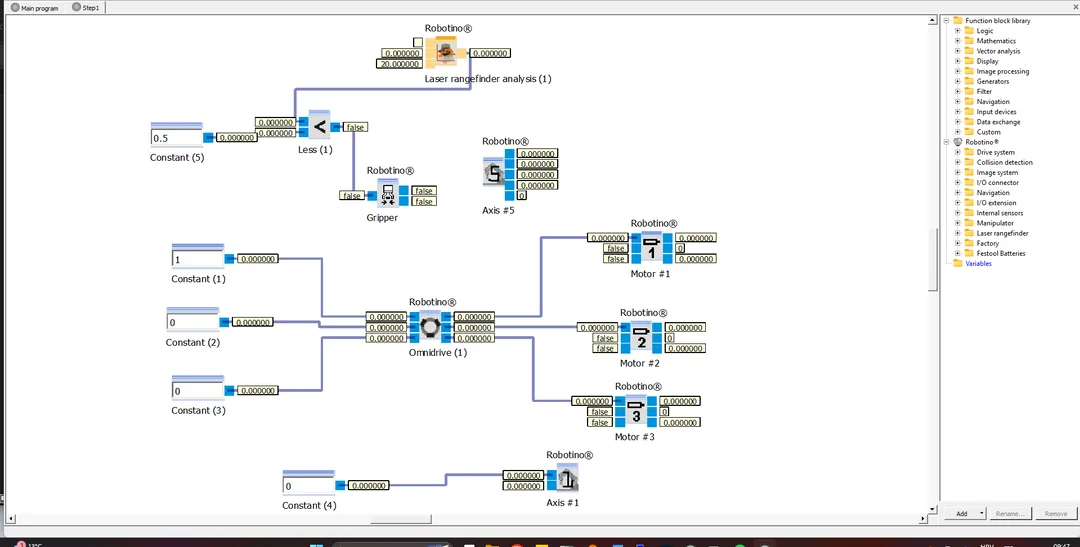Image resolution: width=1080 pixels, height=547 pixels.
Task: Click the Axis #5 block icon
Action: [x=493, y=174]
